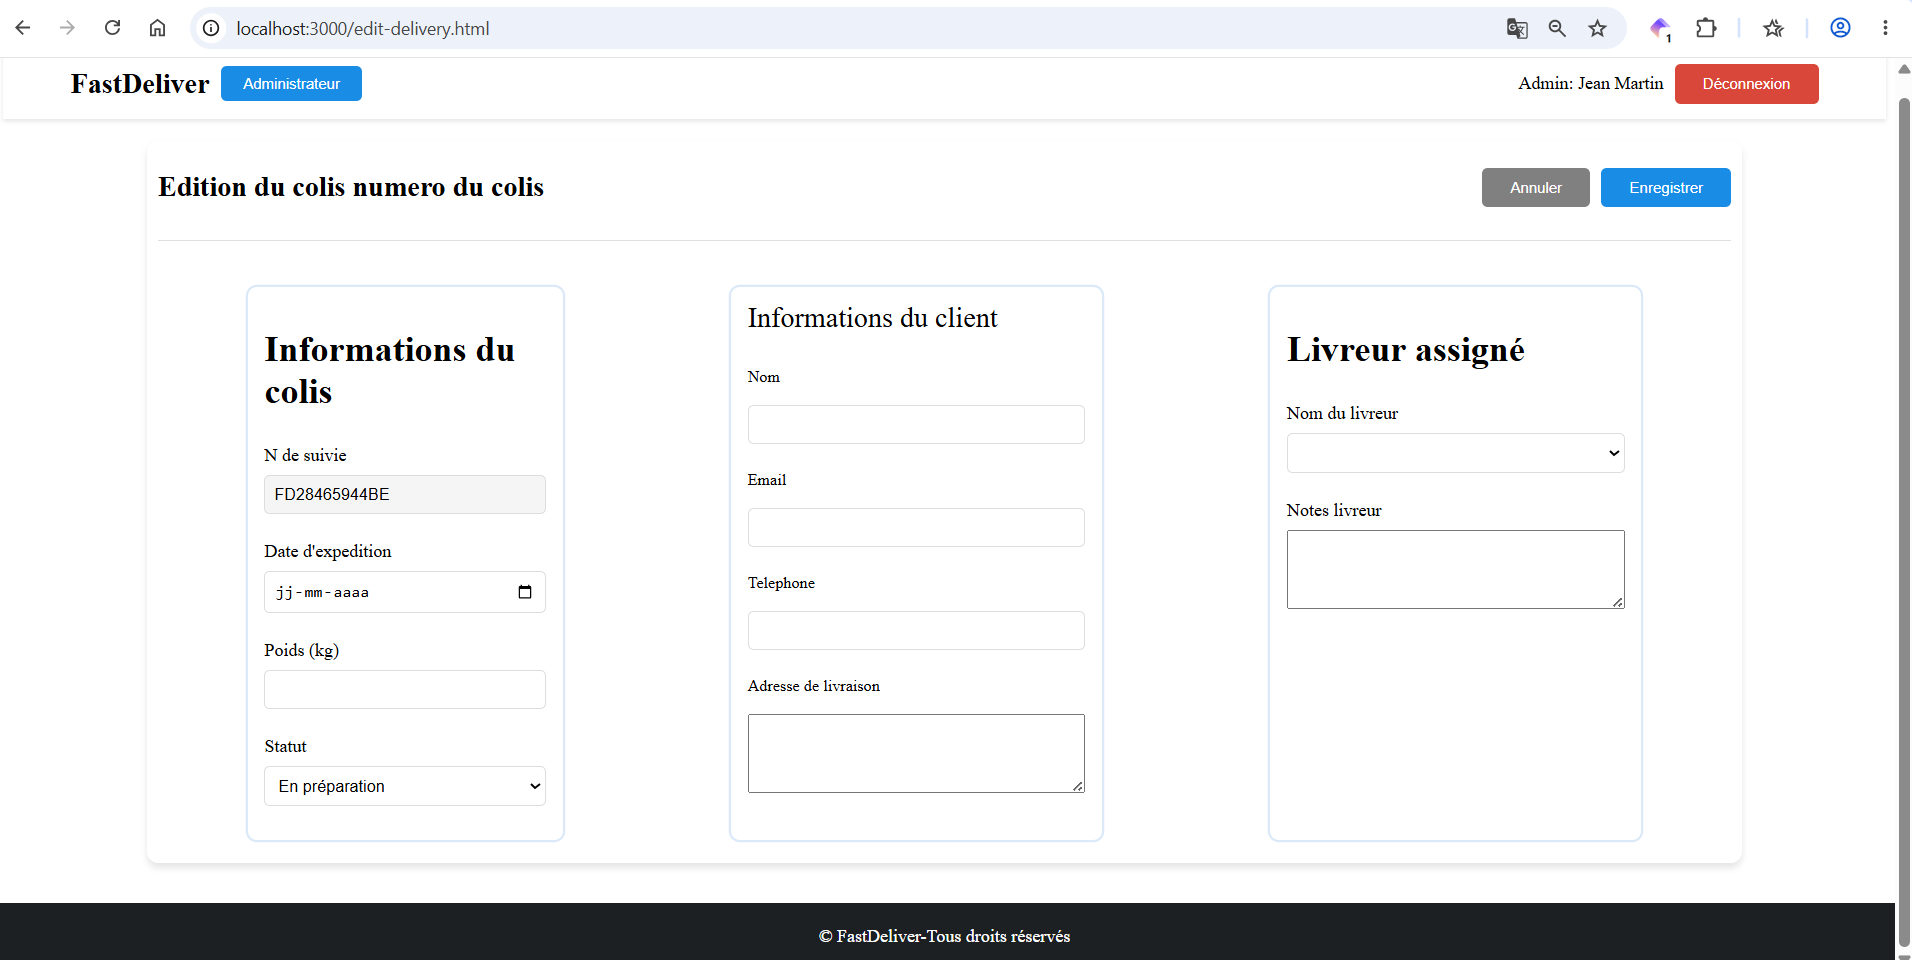Click the footer copyright text
The width and height of the screenshot is (1912, 960).
point(944,936)
